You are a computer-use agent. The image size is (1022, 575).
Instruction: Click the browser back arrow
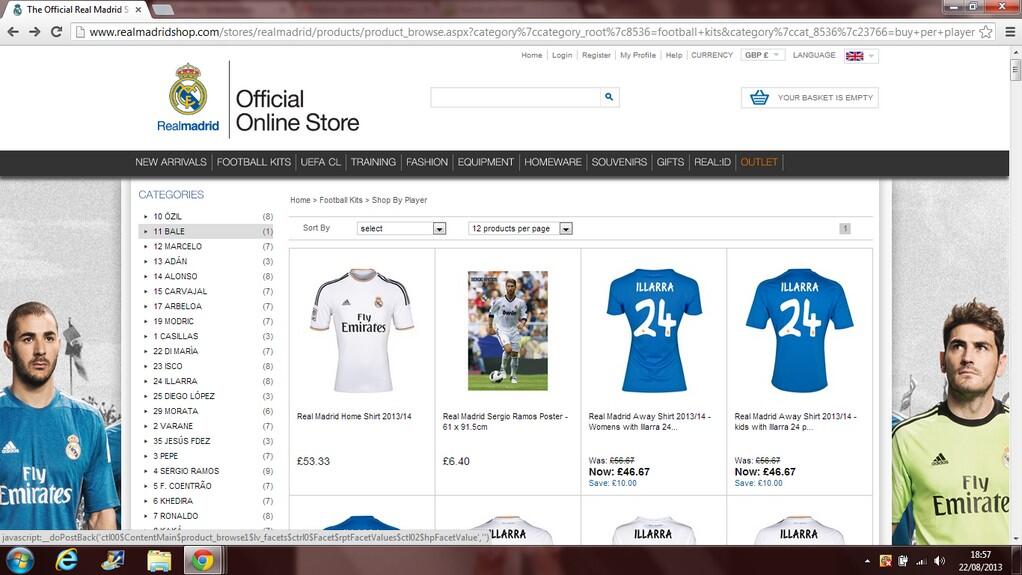tap(13, 31)
